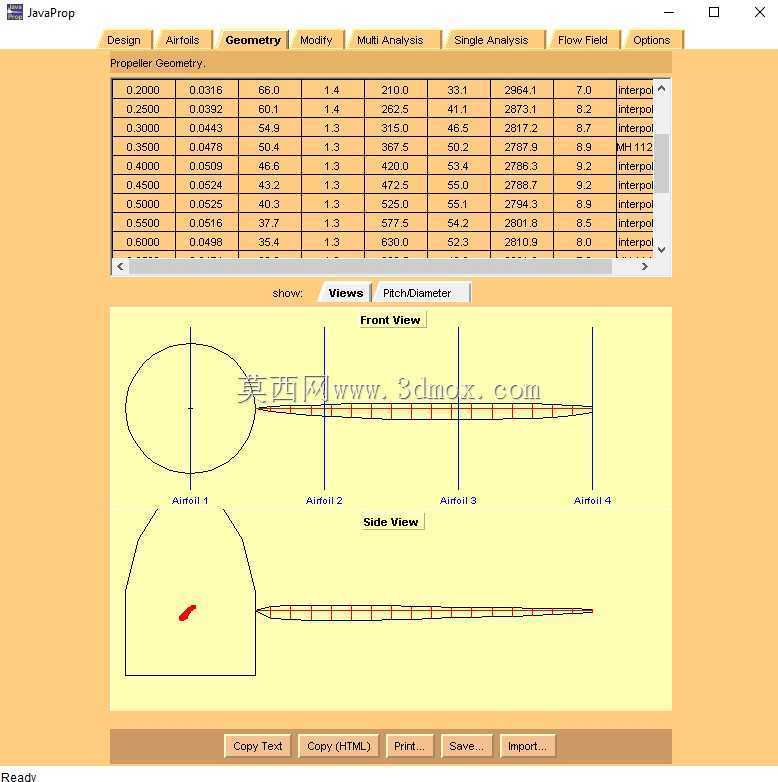Click the cell showing 0.2500
Screen dimensions: 778x782
[x=144, y=109]
